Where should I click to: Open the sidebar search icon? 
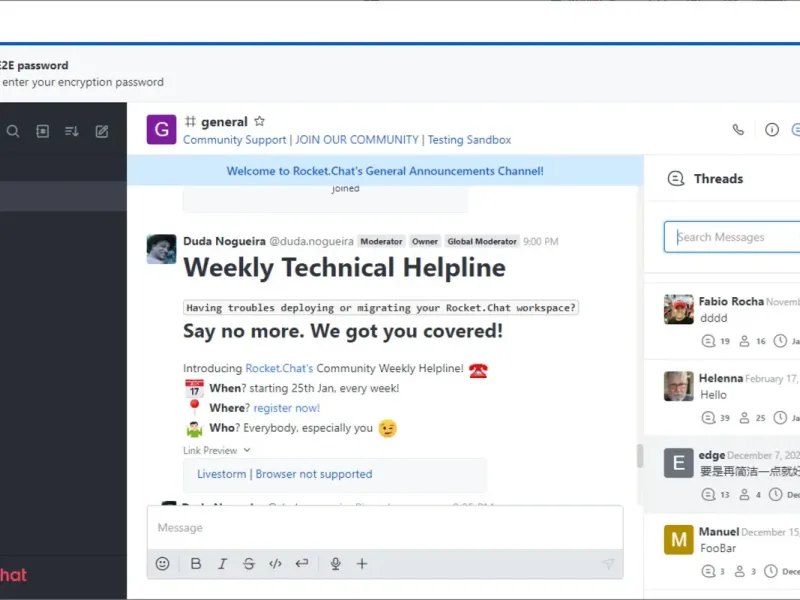[x=13, y=131]
